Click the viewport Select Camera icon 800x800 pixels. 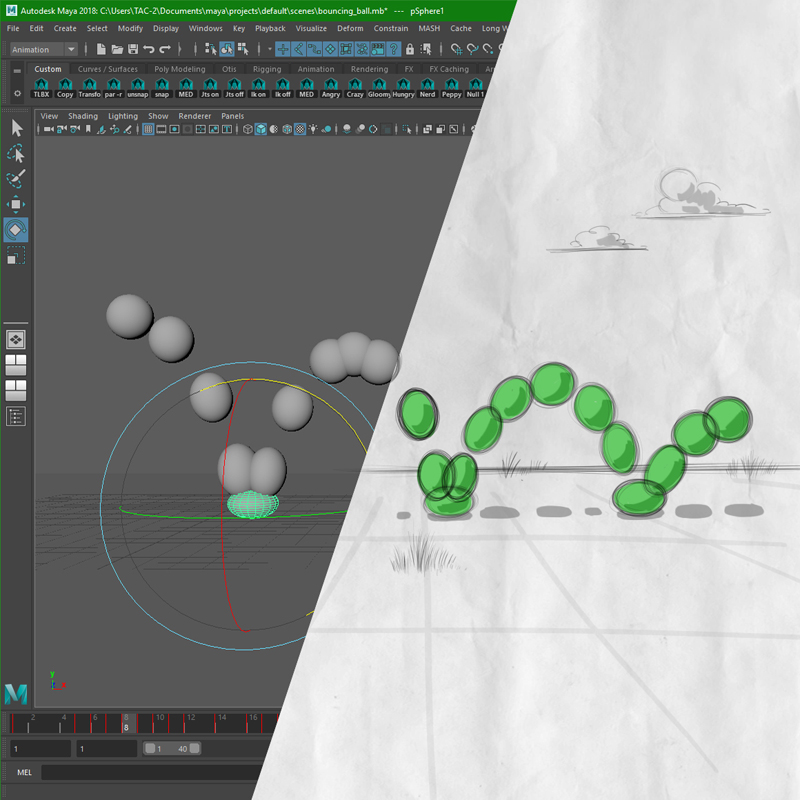pos(48,129)
